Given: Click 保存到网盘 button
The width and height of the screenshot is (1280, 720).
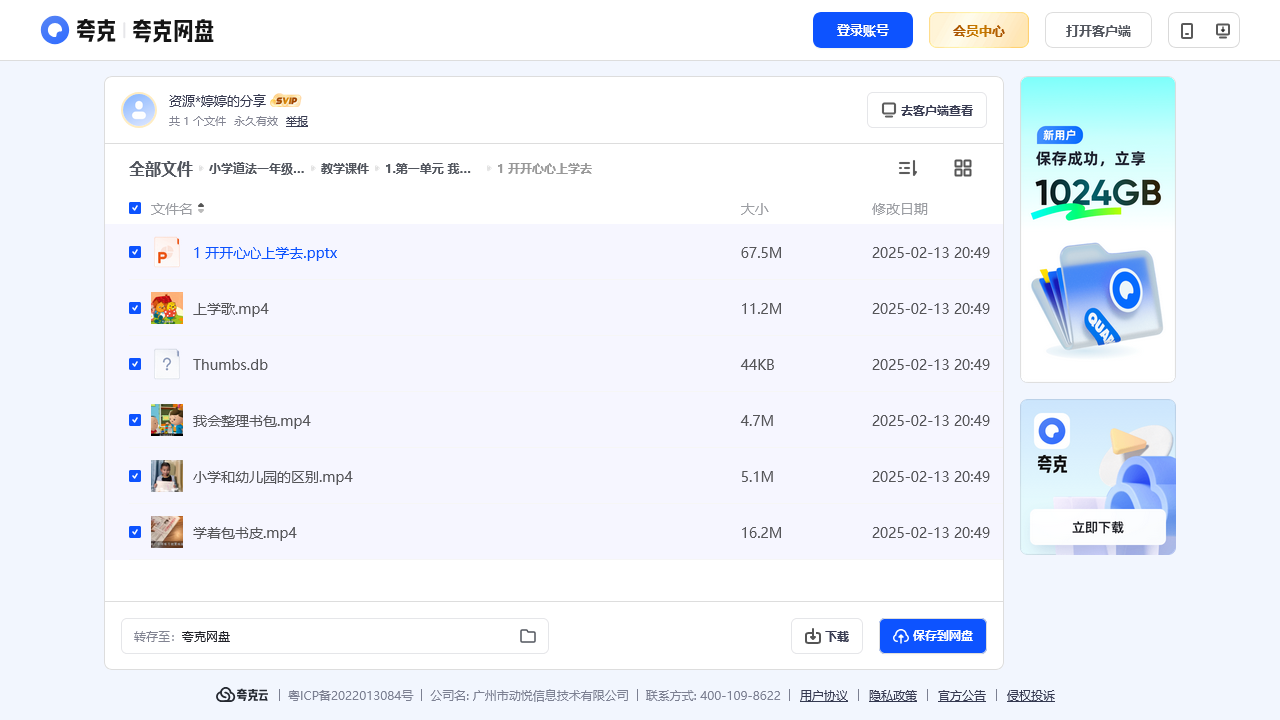Looking at the screenshot, I should pos(933,636).
